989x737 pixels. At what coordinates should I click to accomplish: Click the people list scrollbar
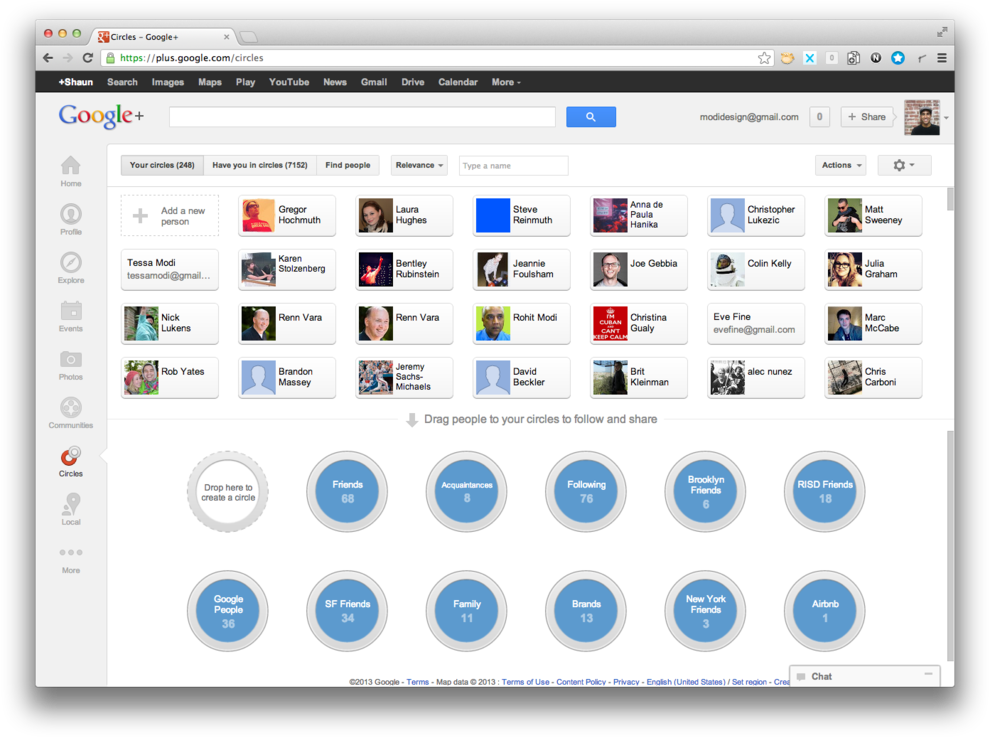pyautogui.click(x=950, y=199)
